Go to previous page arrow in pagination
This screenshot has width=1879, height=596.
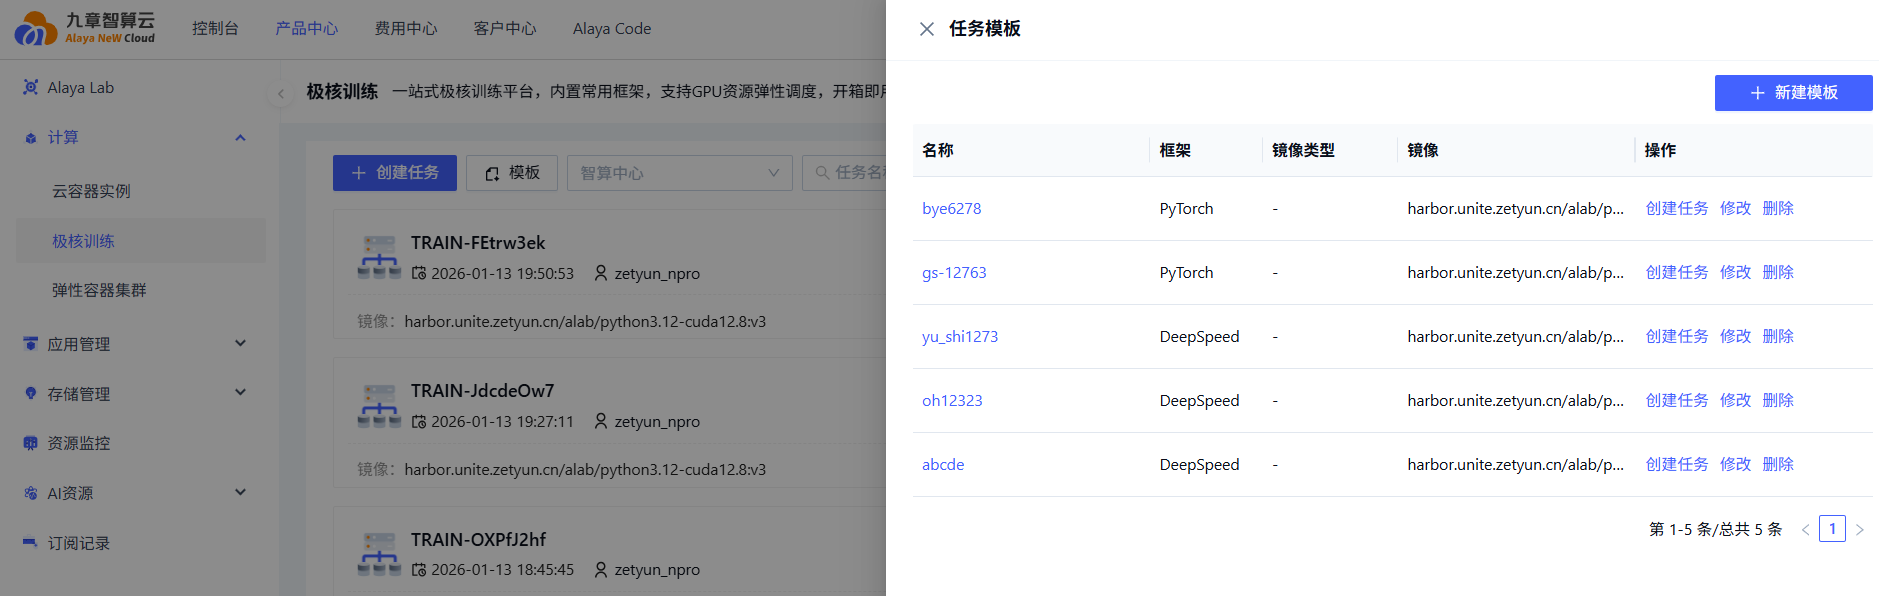[1805, 529]
